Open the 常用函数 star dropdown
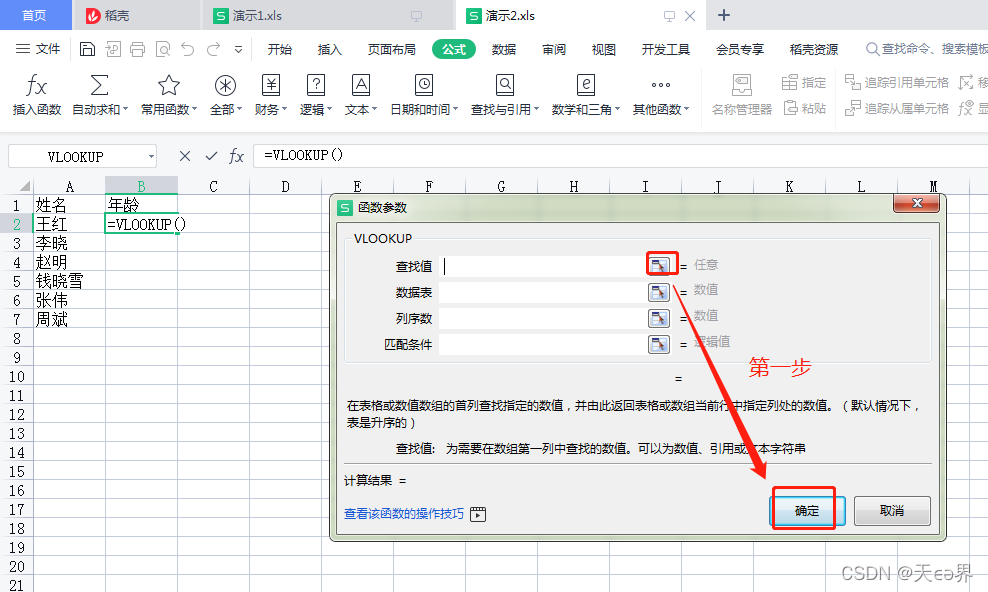The width and height of the screenshot is (988, 592). (169, 94)
